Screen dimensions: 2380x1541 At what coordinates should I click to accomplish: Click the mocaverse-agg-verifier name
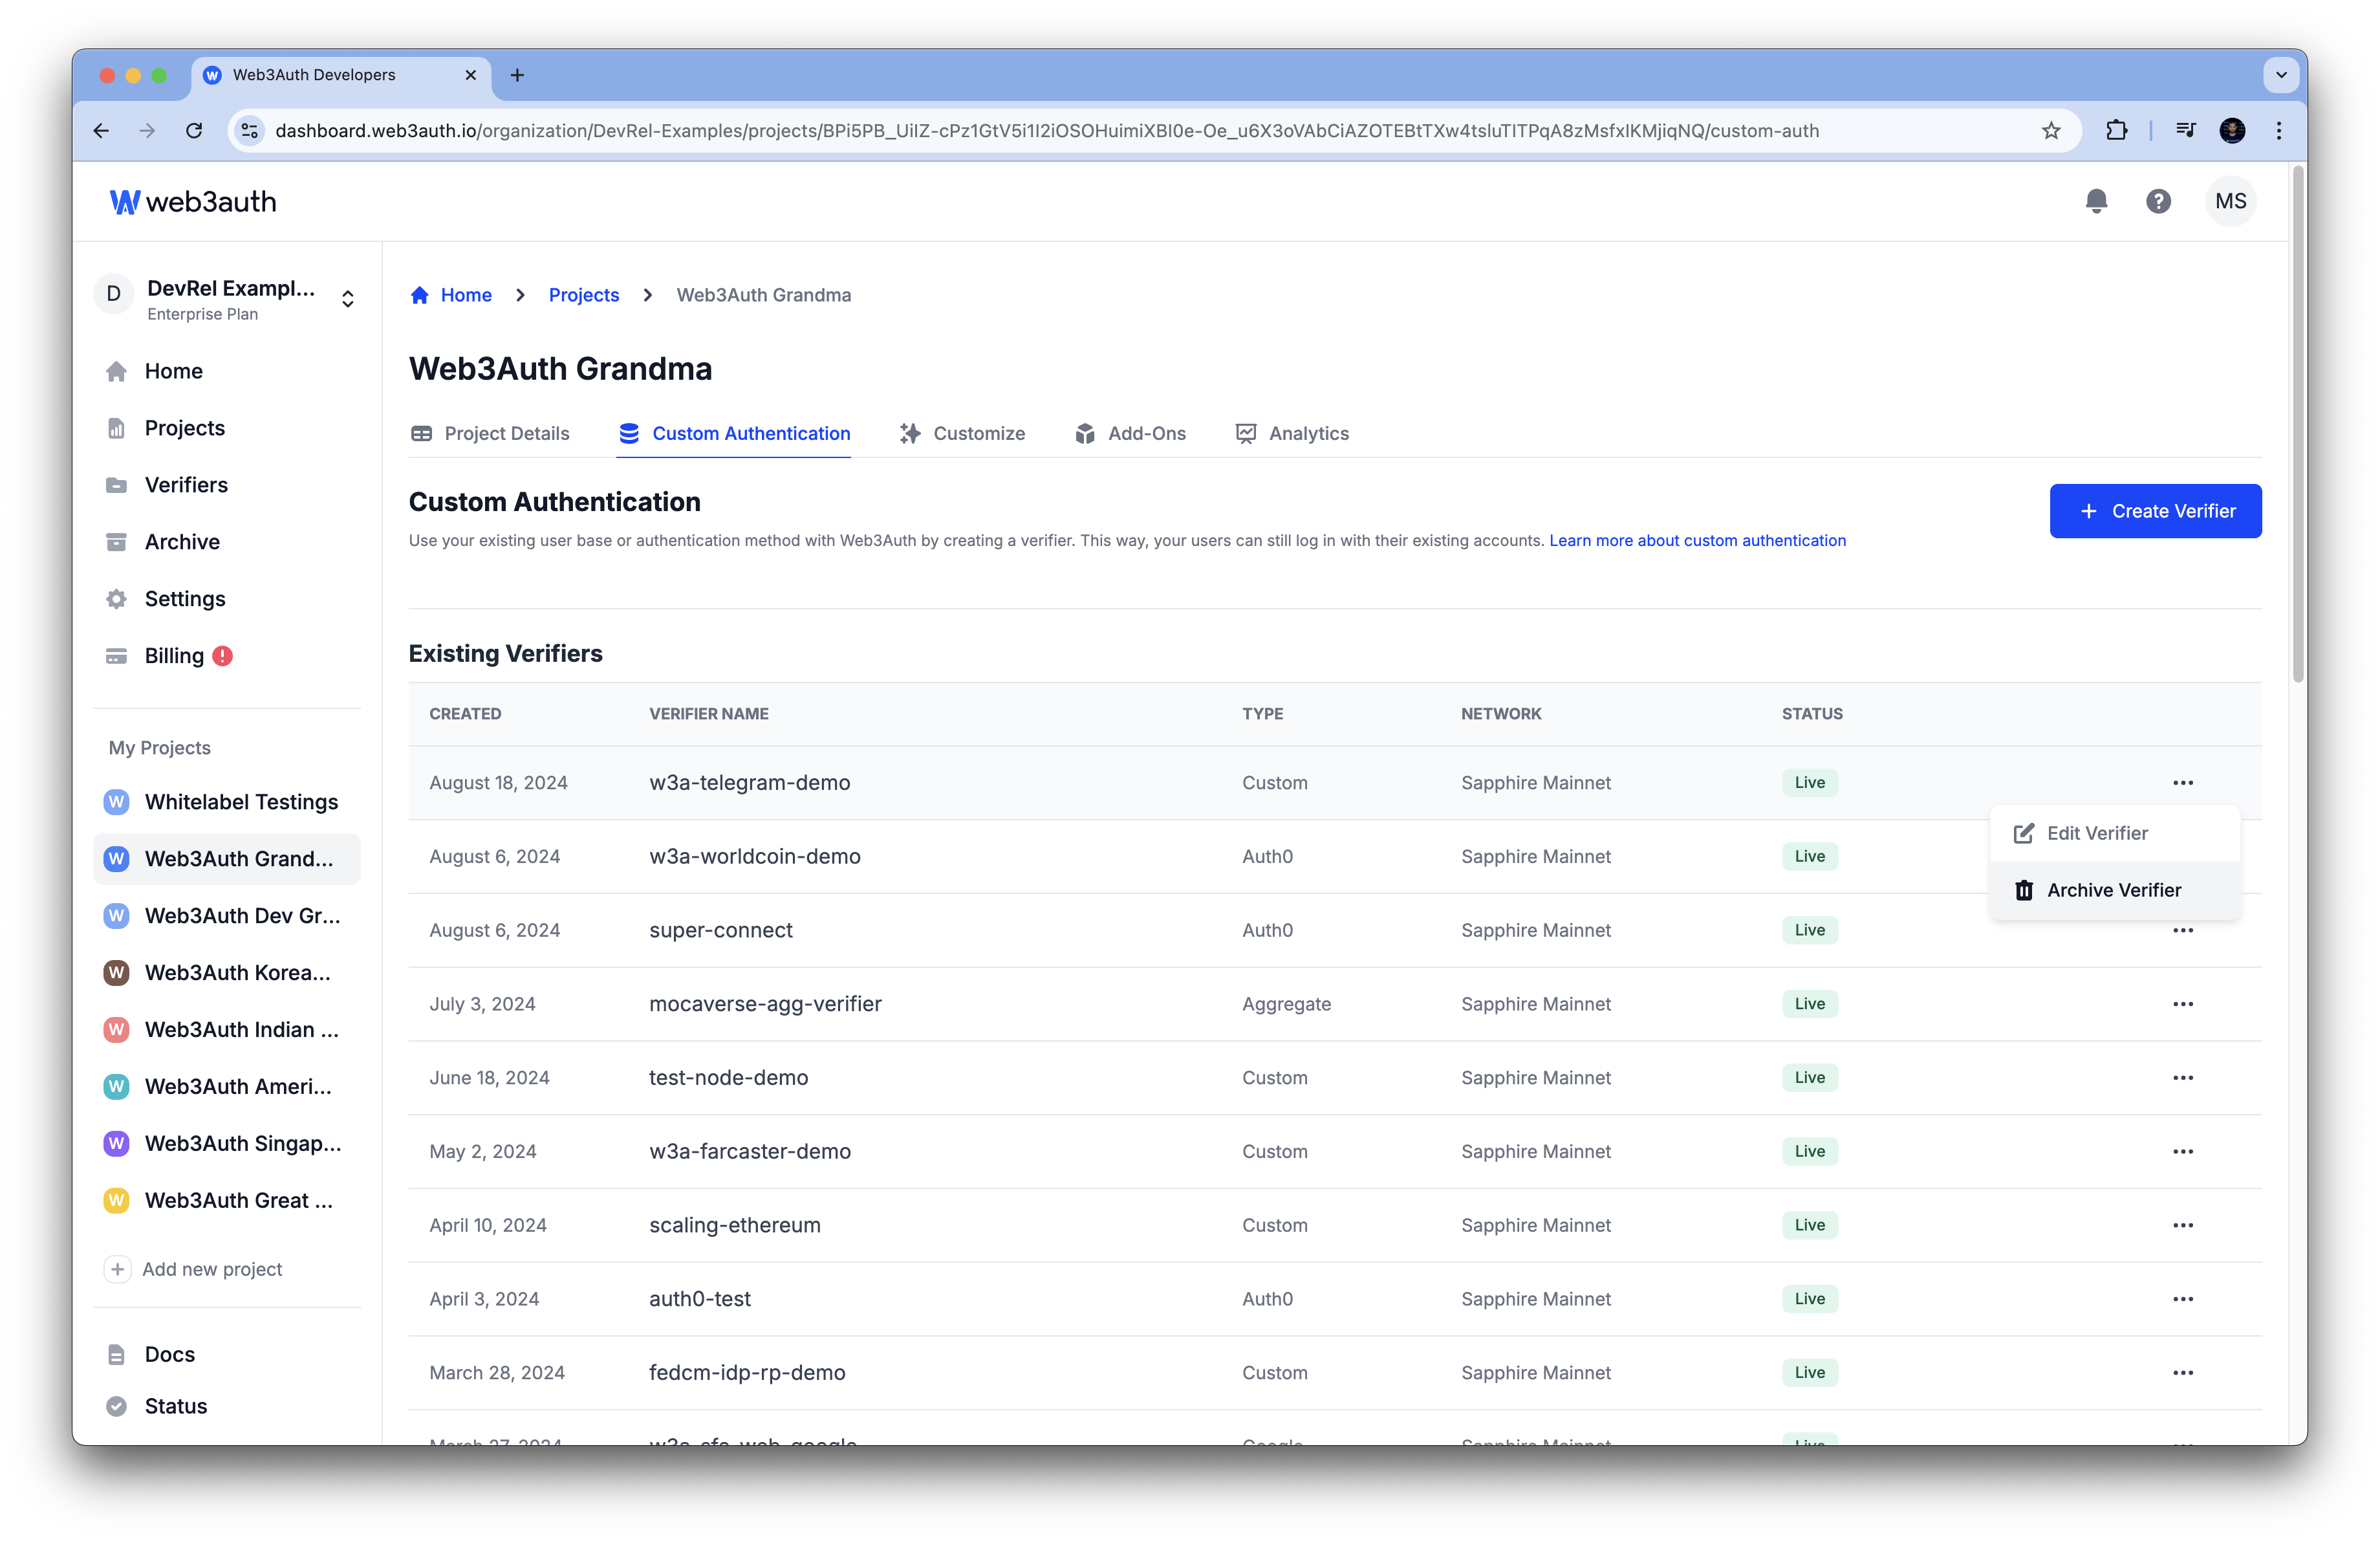point(765,1004)
